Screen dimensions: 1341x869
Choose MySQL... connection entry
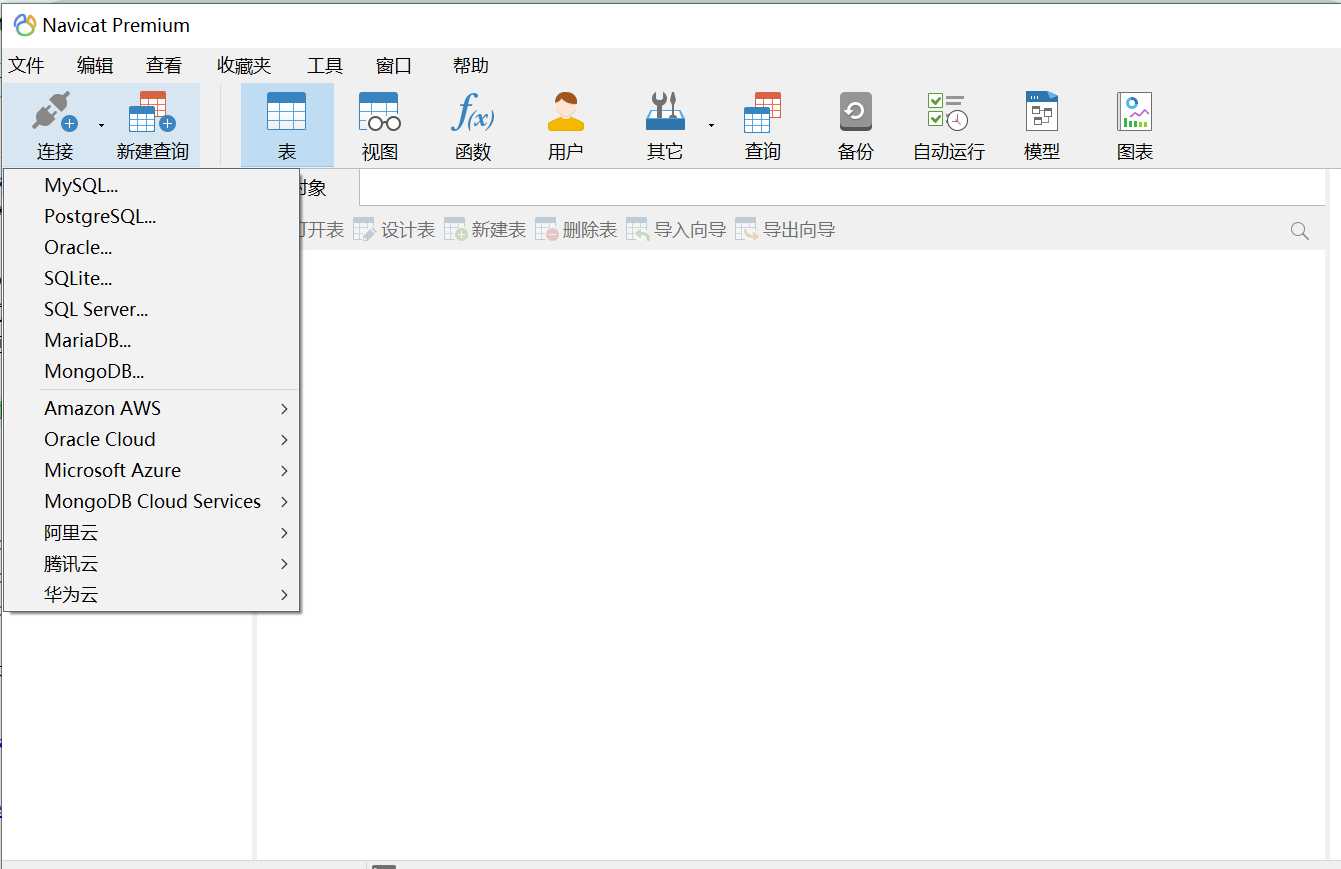click(152, 185)
